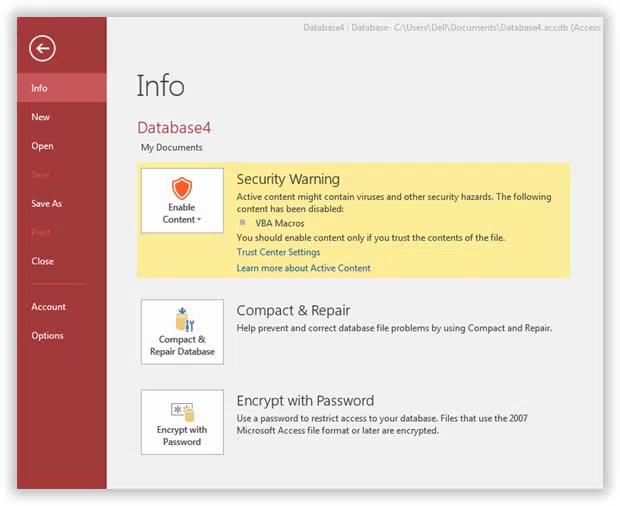Viewport: 620px width, 506px height.
Task: Select the Info tab in the sidebar
Action: (39, 88)
